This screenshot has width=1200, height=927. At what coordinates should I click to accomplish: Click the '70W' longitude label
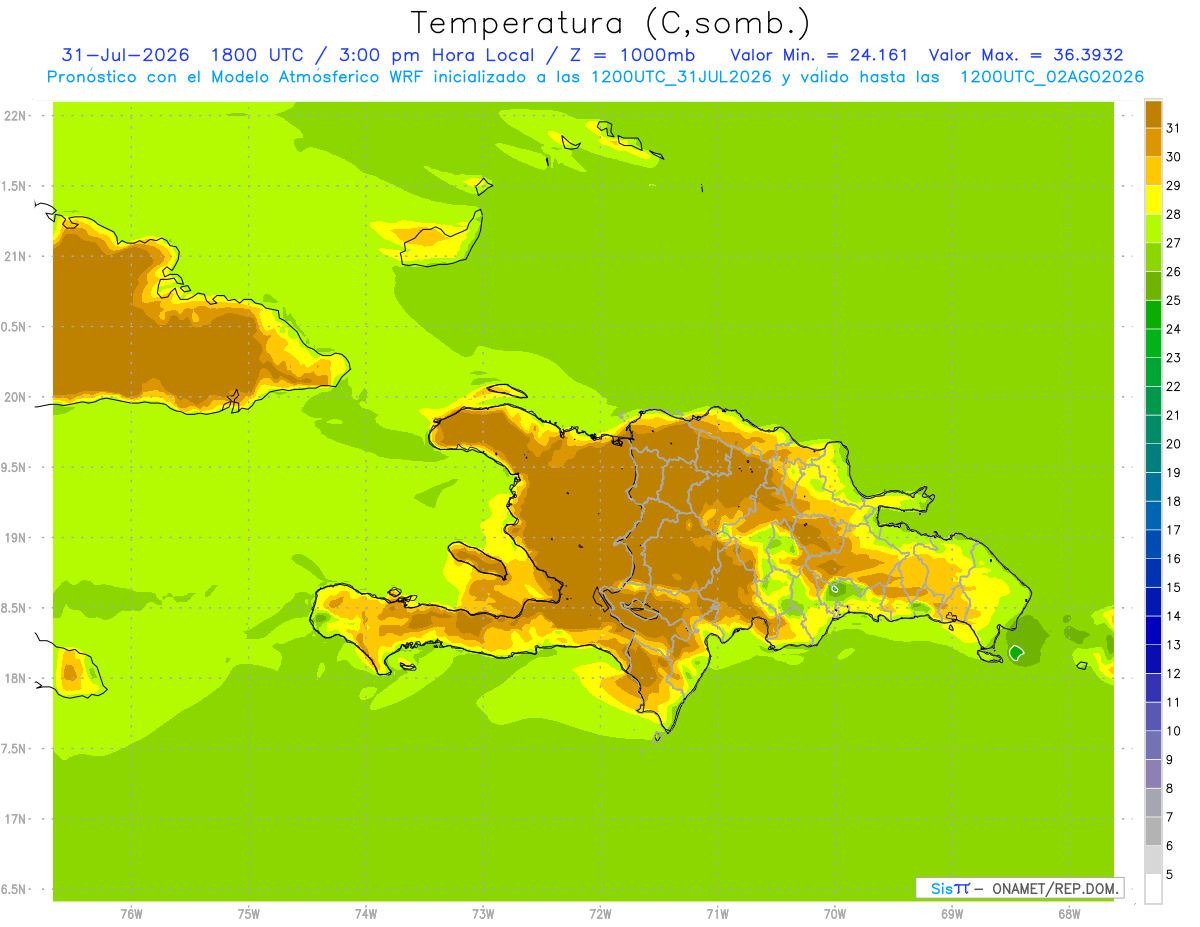[x=835, y=914]
